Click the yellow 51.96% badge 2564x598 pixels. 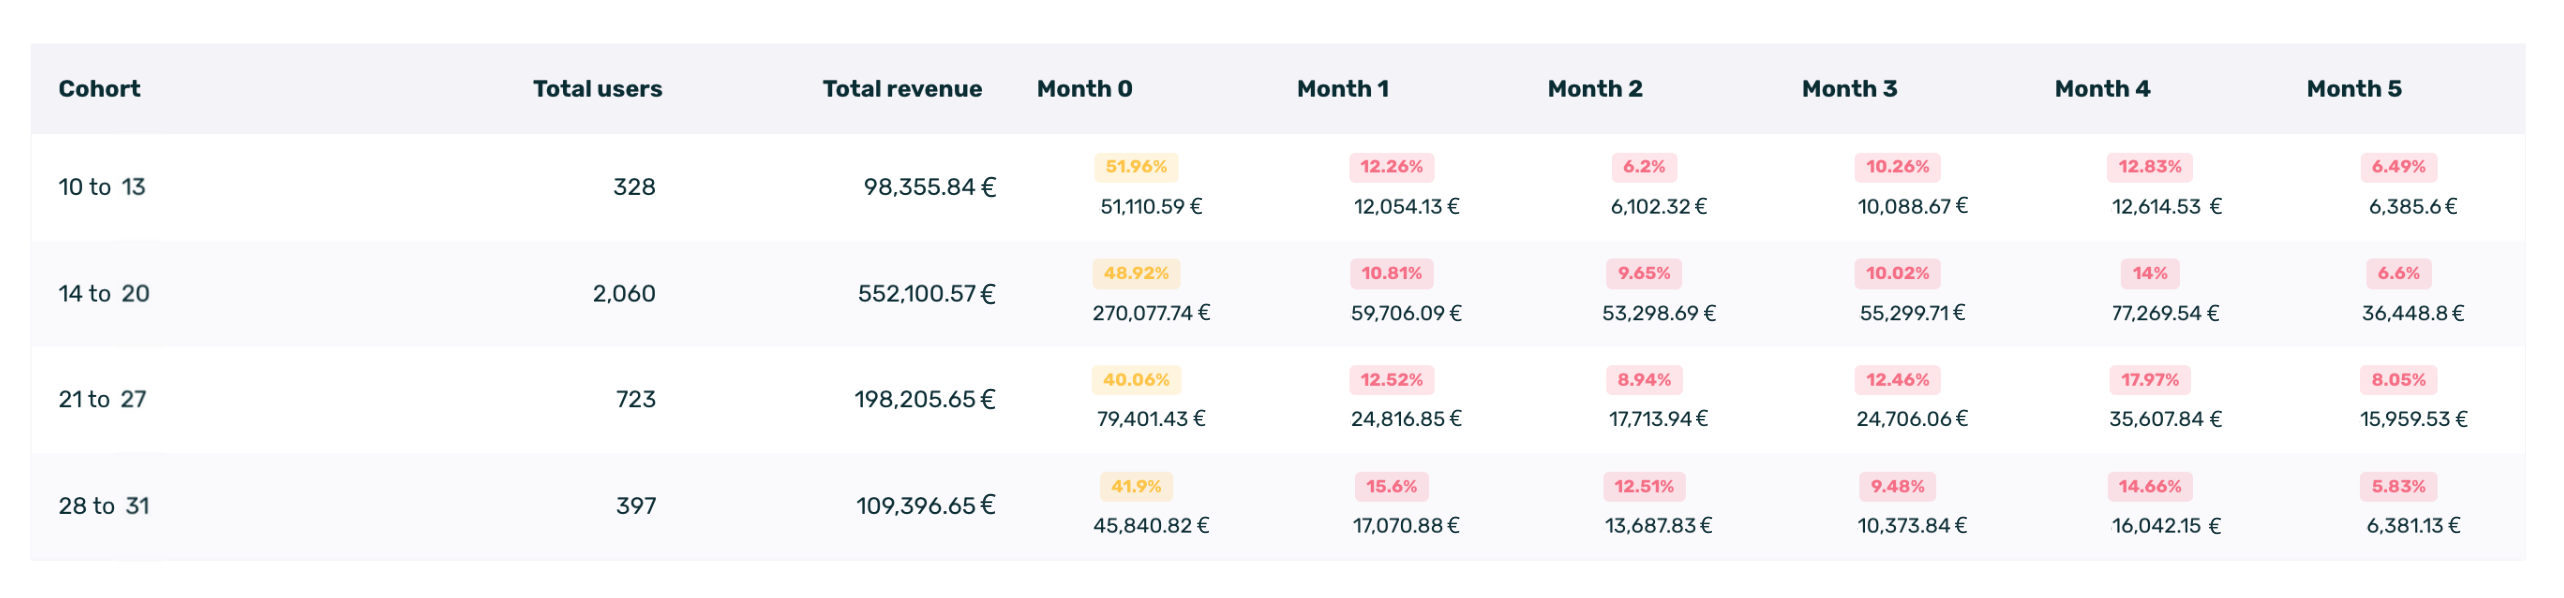pos(1136,167)
